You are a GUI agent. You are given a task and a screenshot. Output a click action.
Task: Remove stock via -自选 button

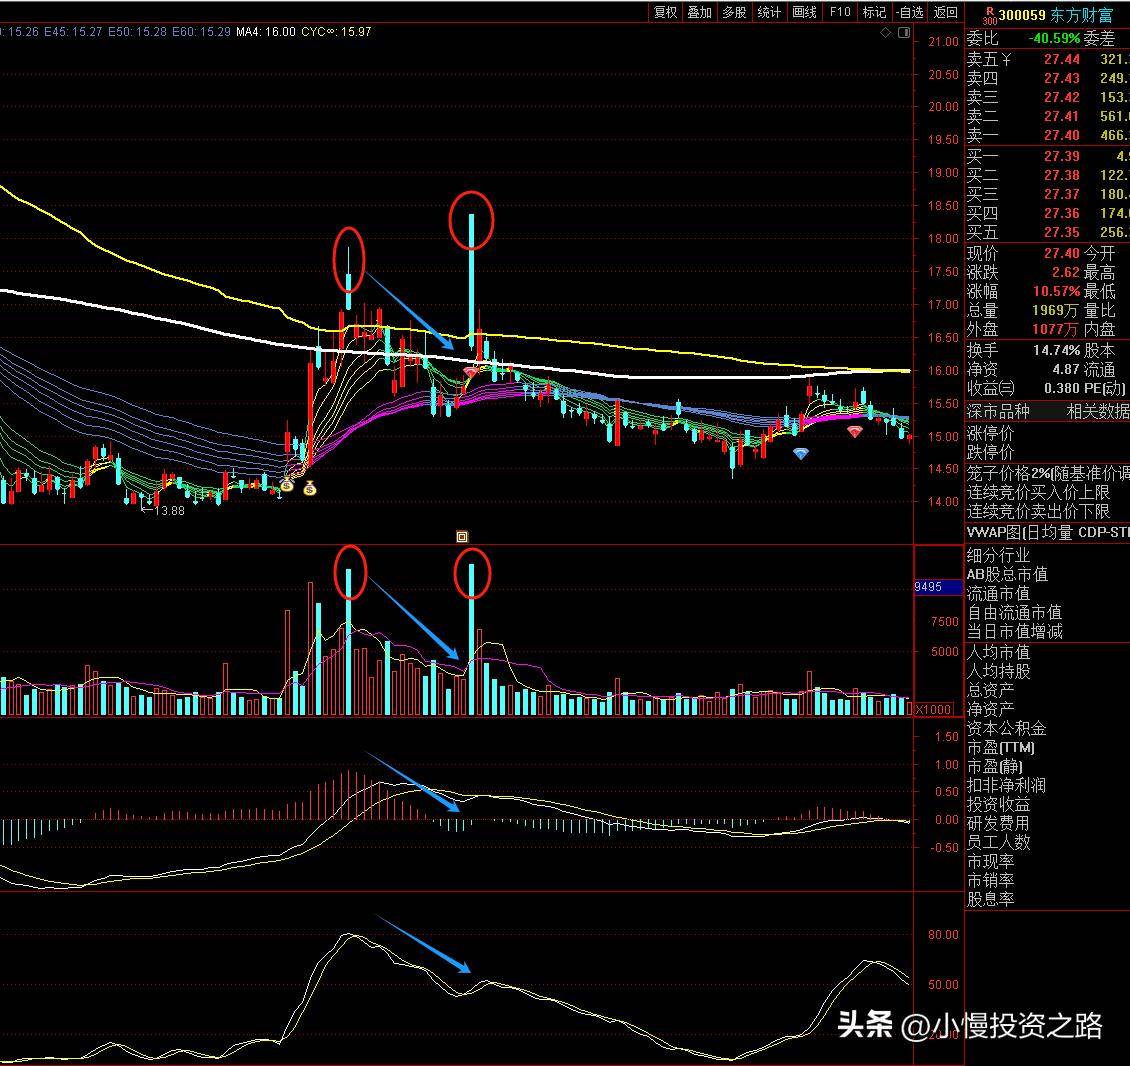pyautogui.click(x=909, y=12)
